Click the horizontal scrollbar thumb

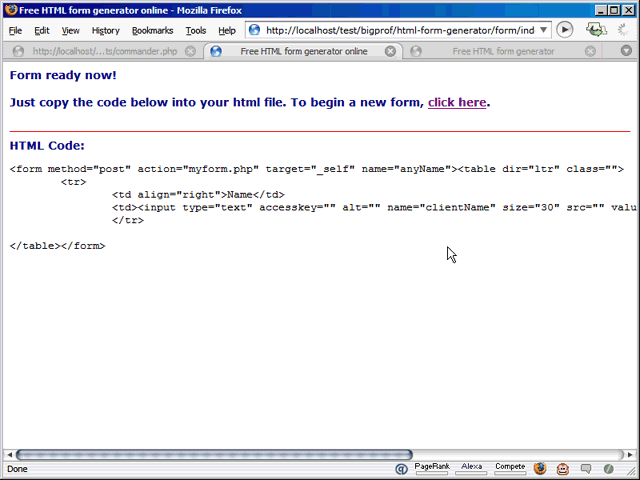point(214,455)
